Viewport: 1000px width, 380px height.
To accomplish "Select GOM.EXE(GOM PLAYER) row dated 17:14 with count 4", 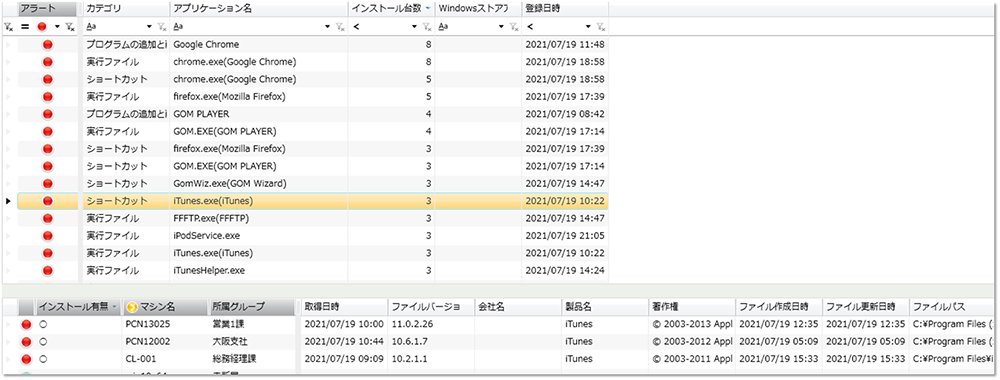I will [312, 131].
